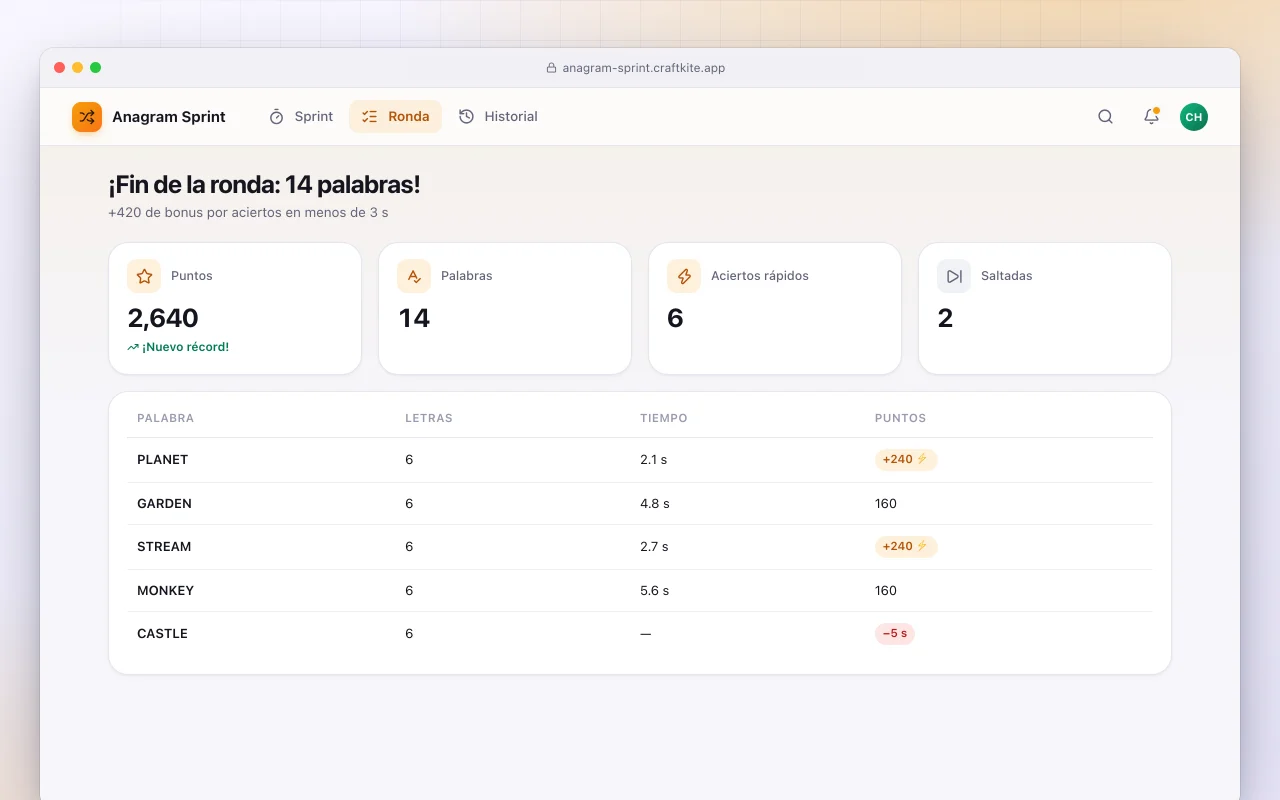Viewport: 1280px width, 800px height.
Task: Click the Palabras card spell-check icon
Action: (414, 276)
